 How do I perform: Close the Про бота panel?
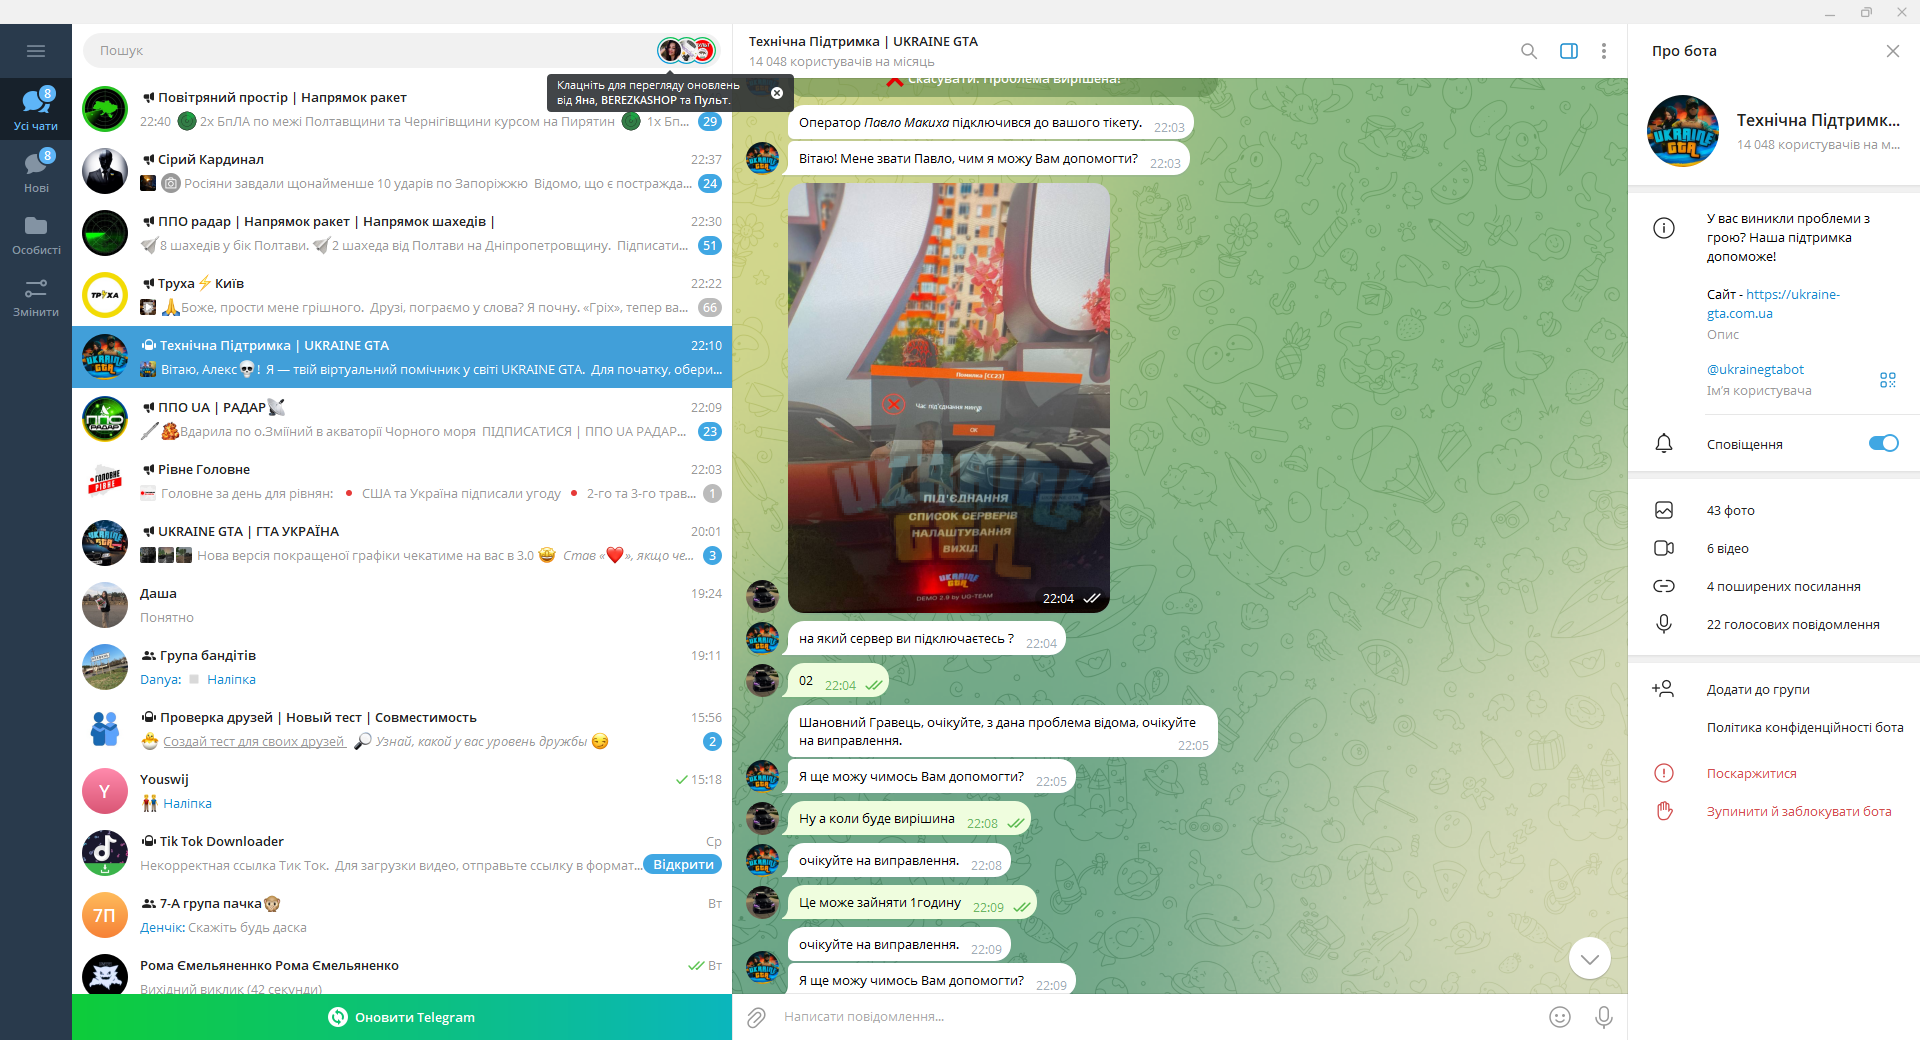pos(1892,51)
